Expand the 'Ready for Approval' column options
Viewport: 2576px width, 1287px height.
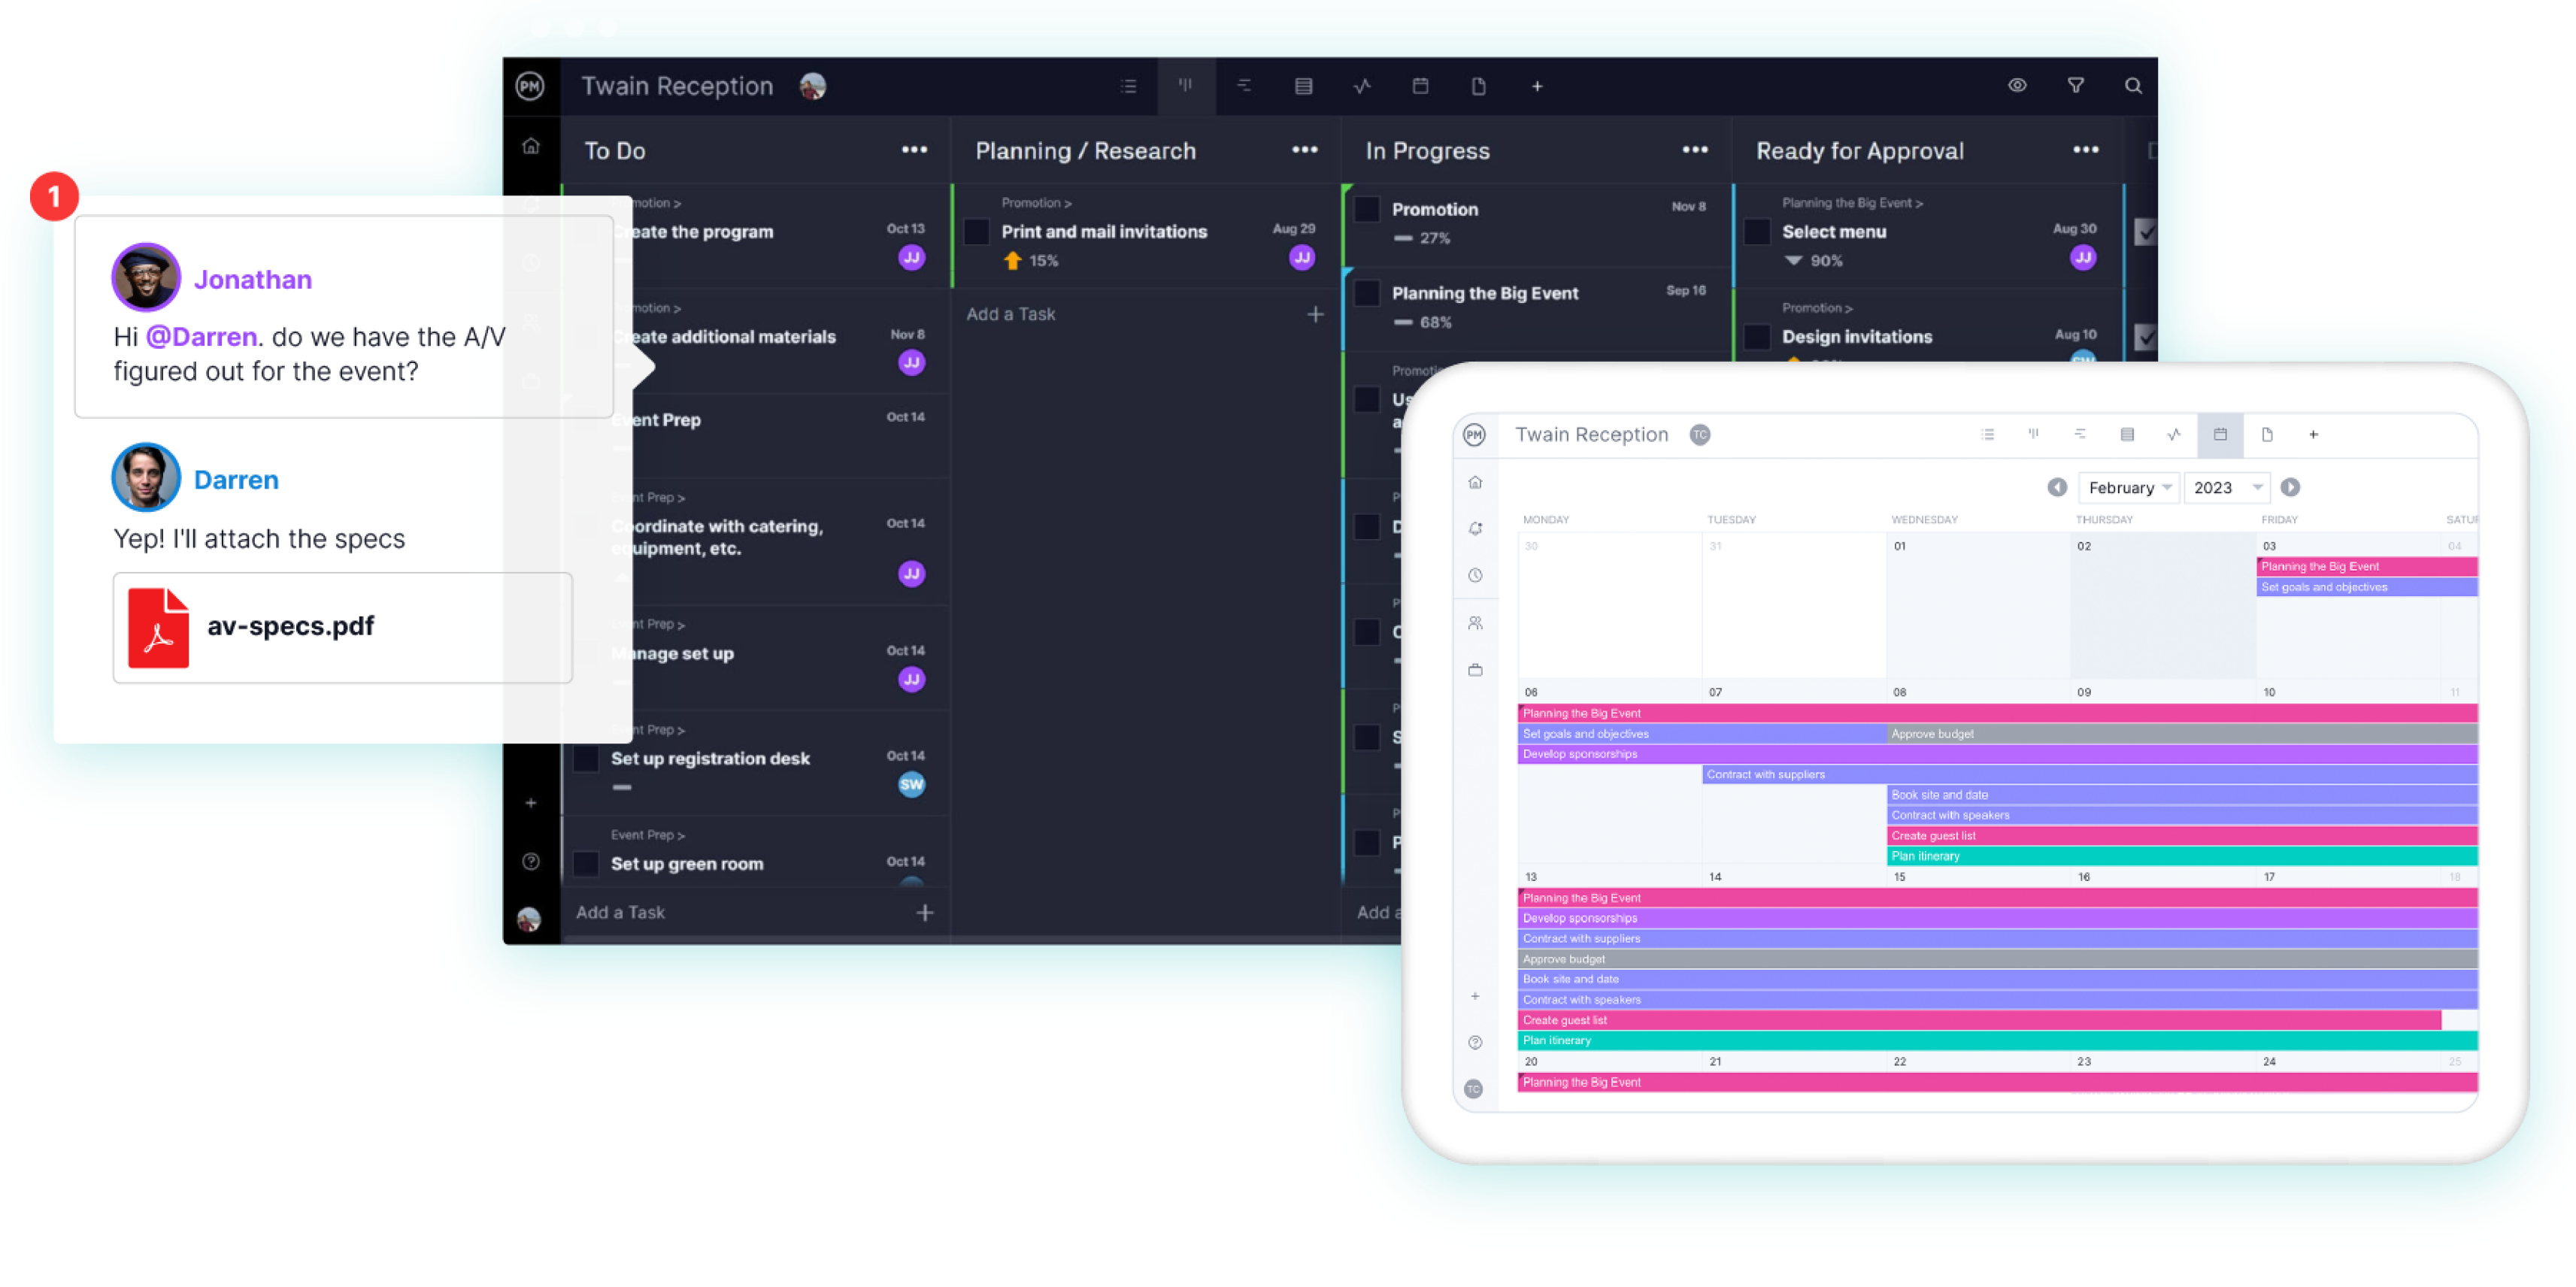2088,151
